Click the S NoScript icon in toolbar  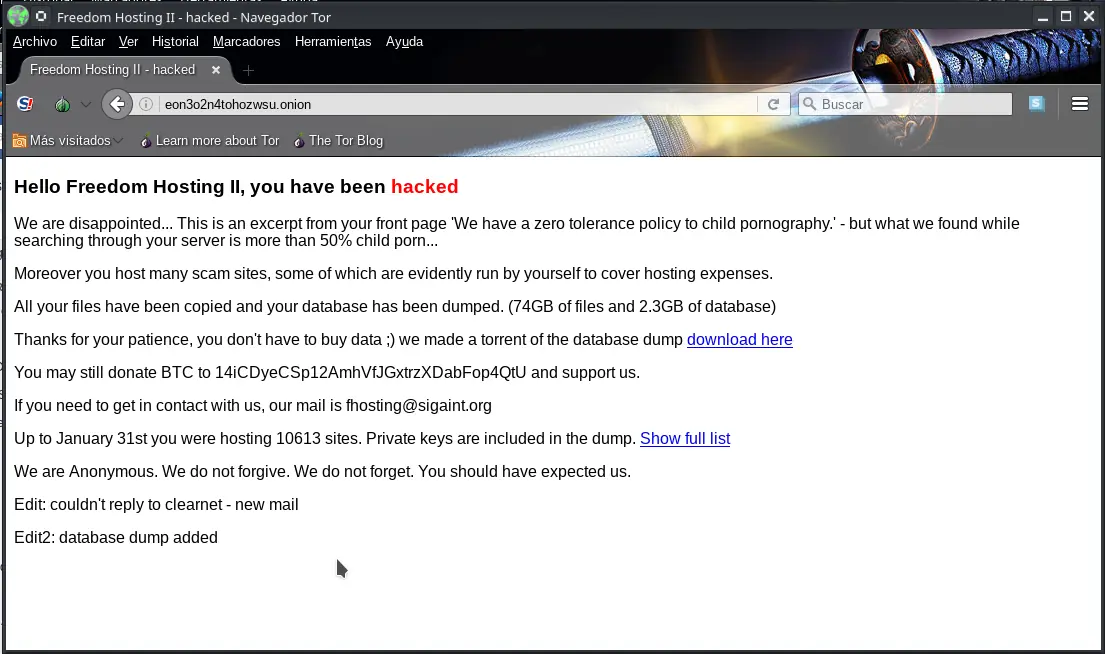pos(25,104)
